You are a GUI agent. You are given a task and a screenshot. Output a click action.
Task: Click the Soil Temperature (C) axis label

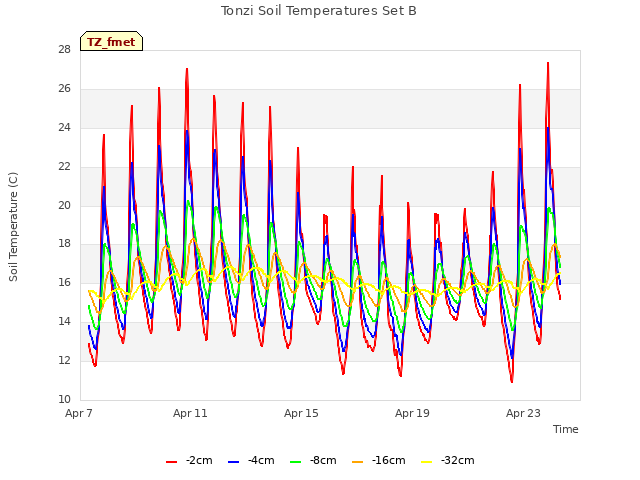pyautogui.click(x=13, y=227)
